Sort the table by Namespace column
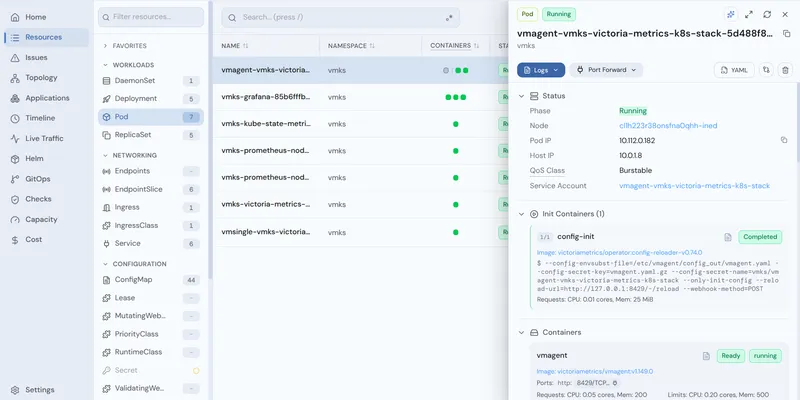The width and height of the screenshot is (800, 400). (351, 46)
